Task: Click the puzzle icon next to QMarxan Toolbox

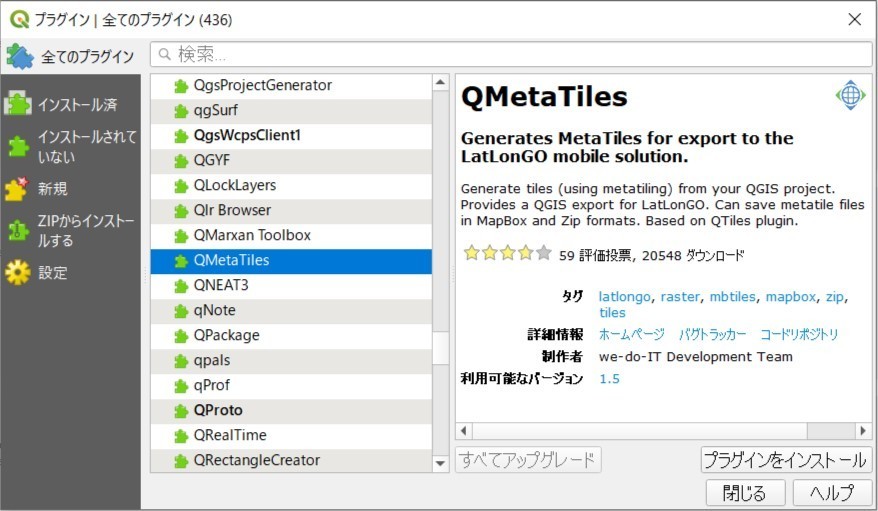Action: [x=180, y=236]
